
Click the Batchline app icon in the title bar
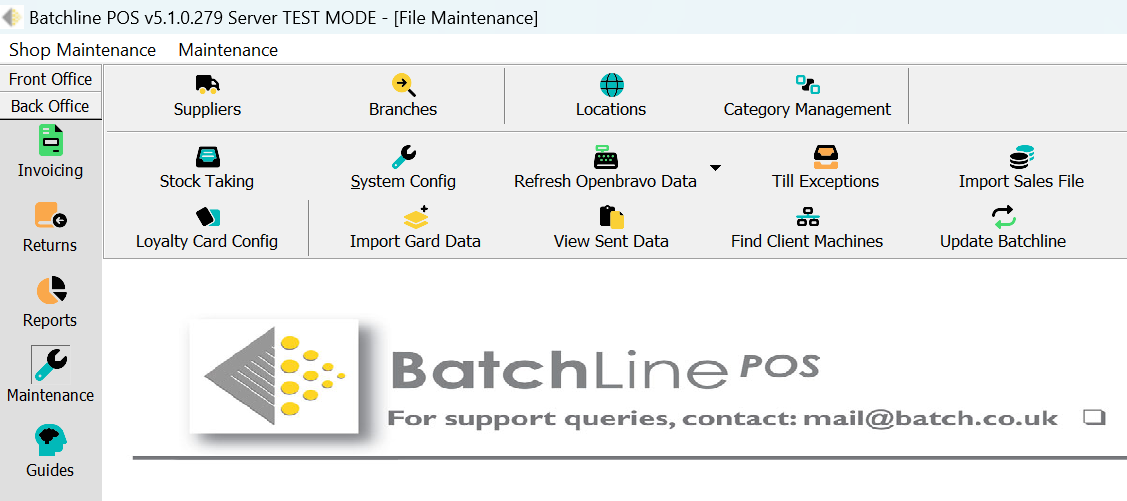tap(12, 17)
